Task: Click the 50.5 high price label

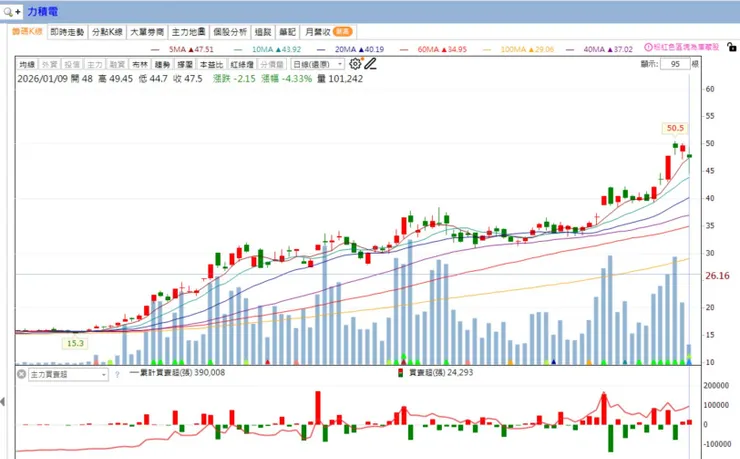Action: pyautogui.click(x=675, y=128)
